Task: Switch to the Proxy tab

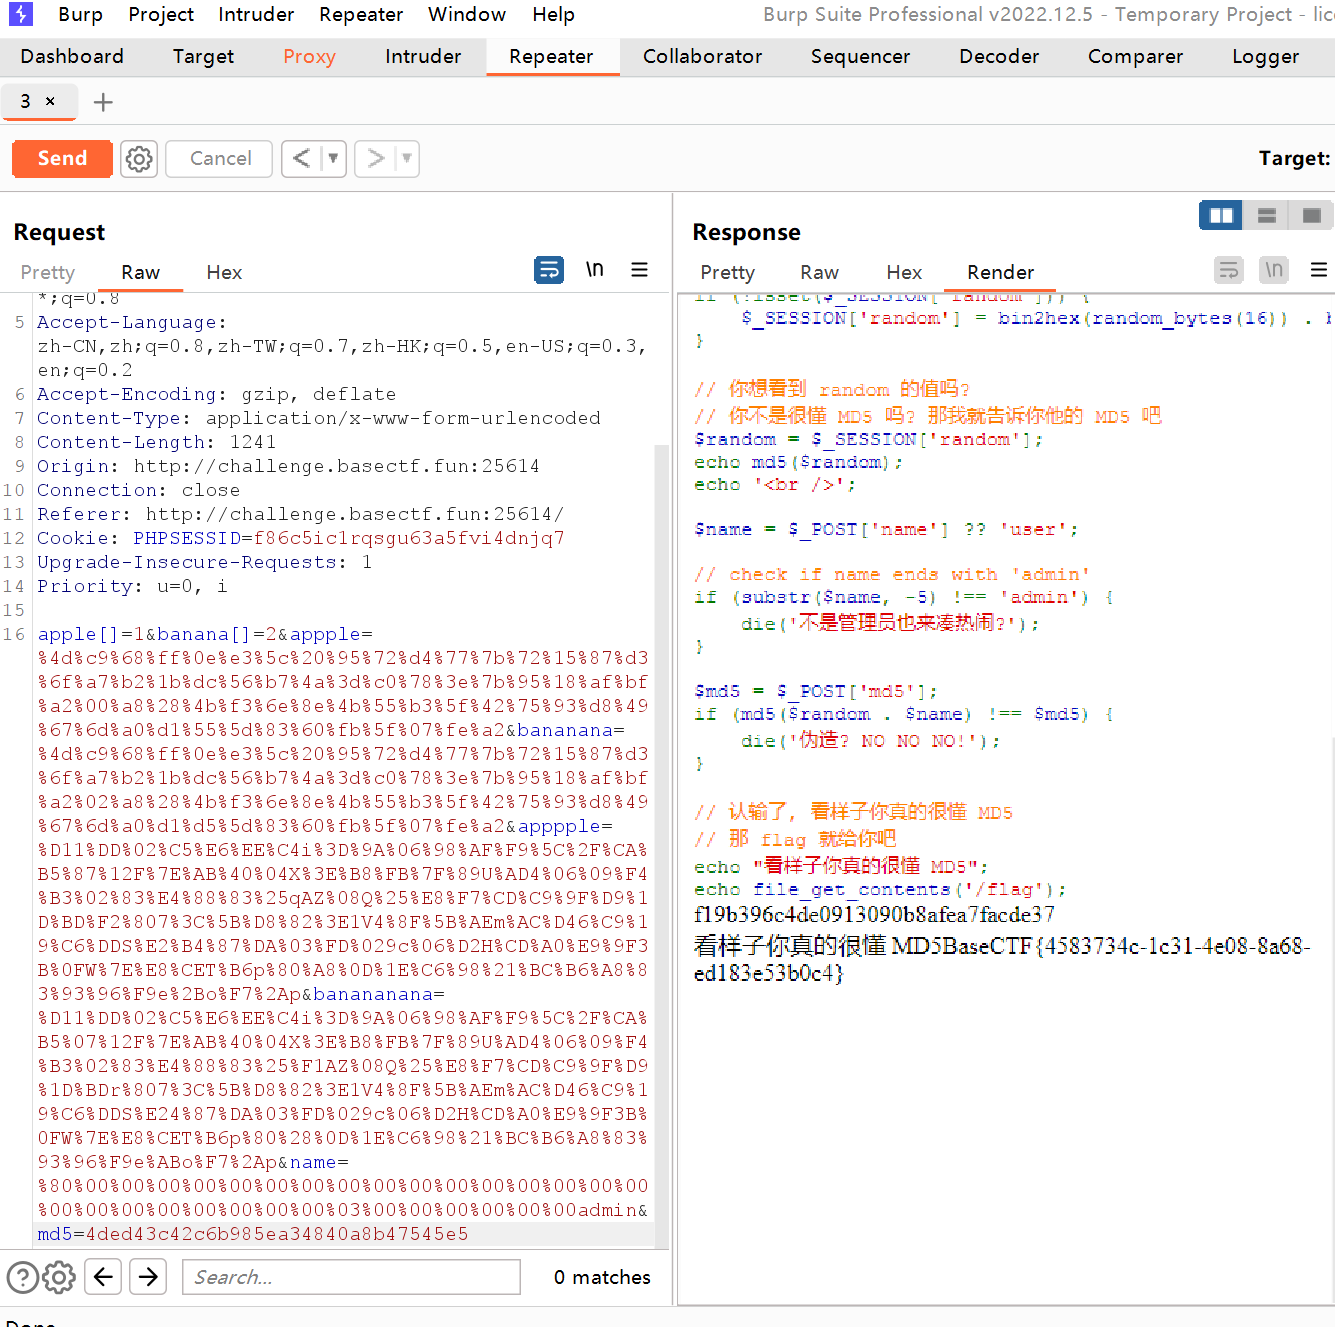Action: tap(309, 57)
